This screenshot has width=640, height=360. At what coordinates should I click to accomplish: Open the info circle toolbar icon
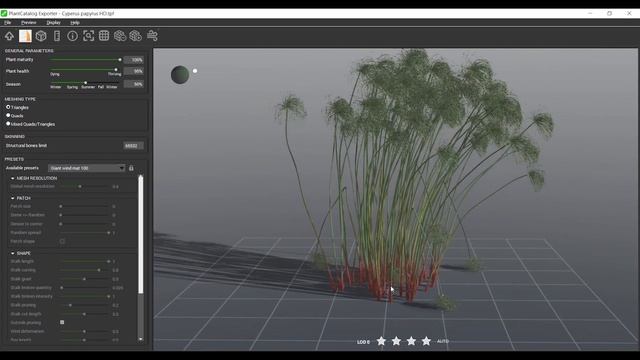pos(72,36)
